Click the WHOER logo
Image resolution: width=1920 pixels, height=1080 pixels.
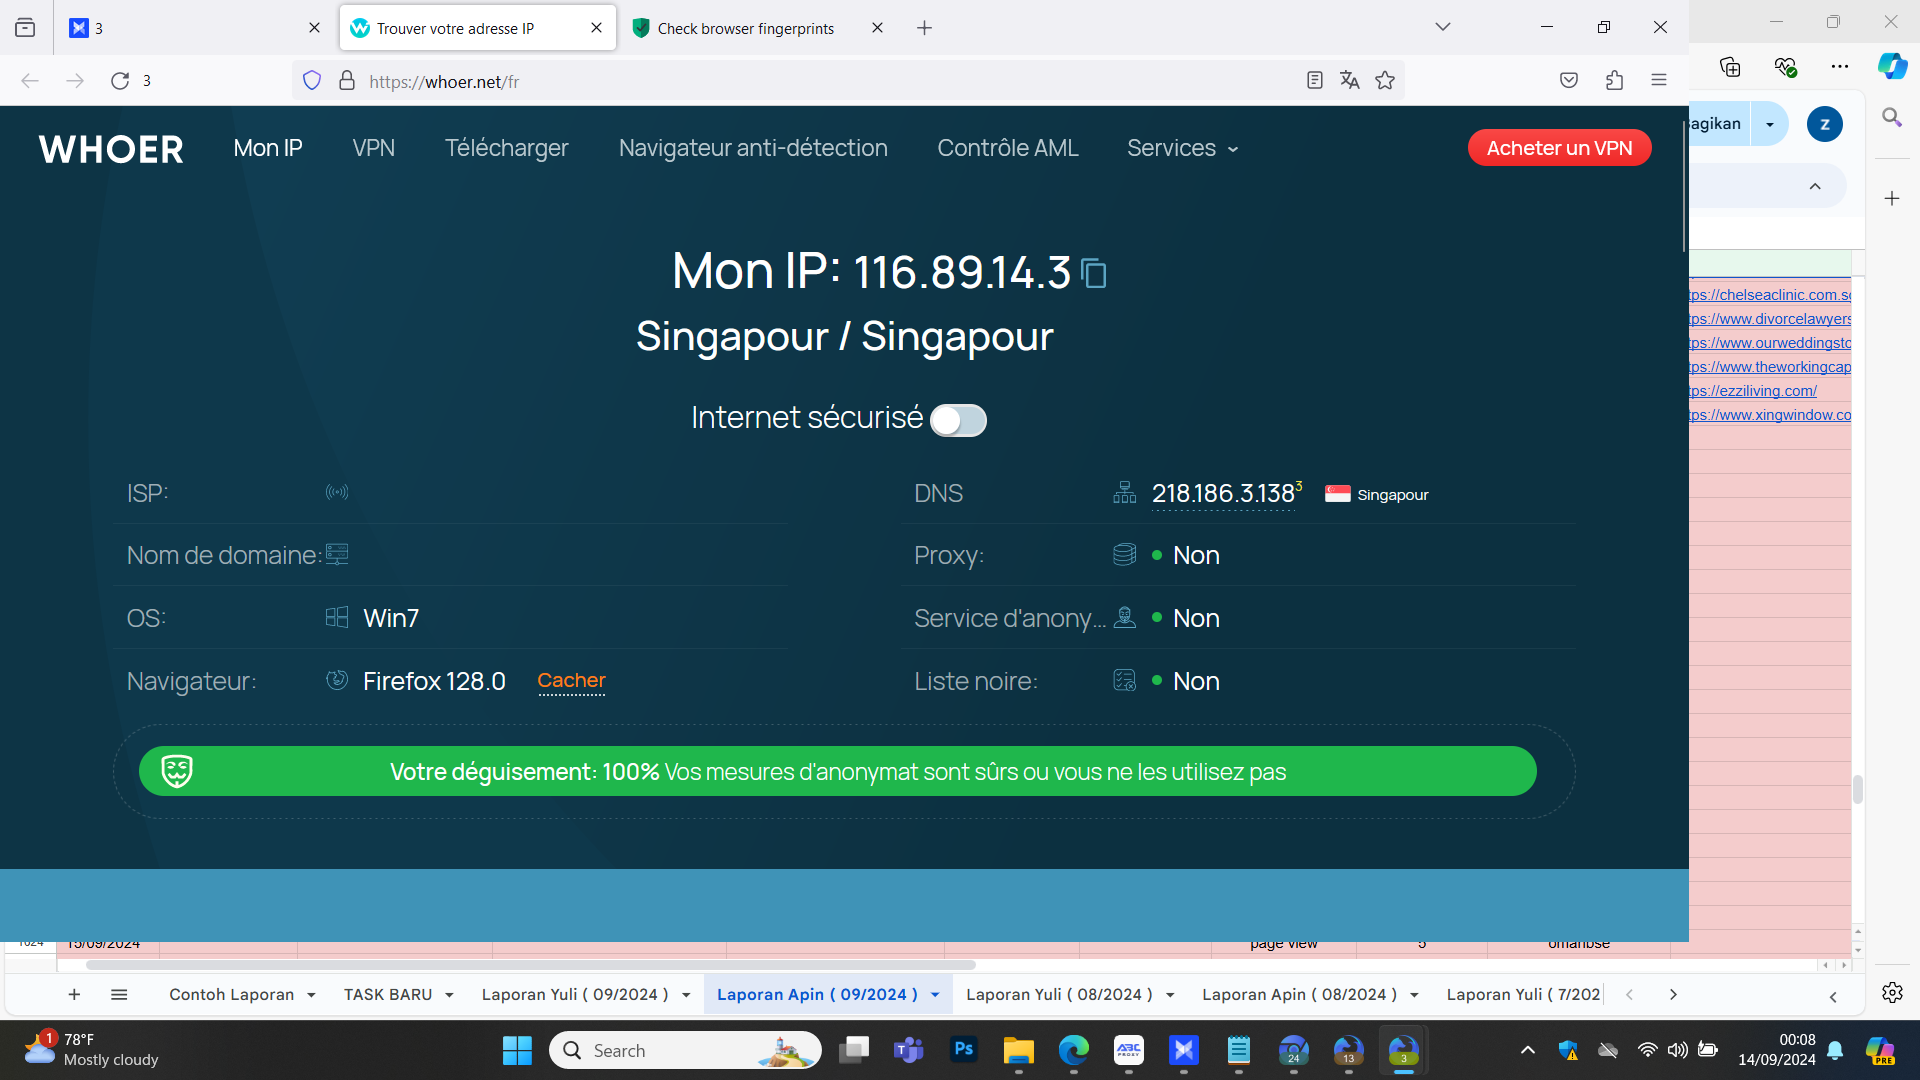[x=111, y=149]
